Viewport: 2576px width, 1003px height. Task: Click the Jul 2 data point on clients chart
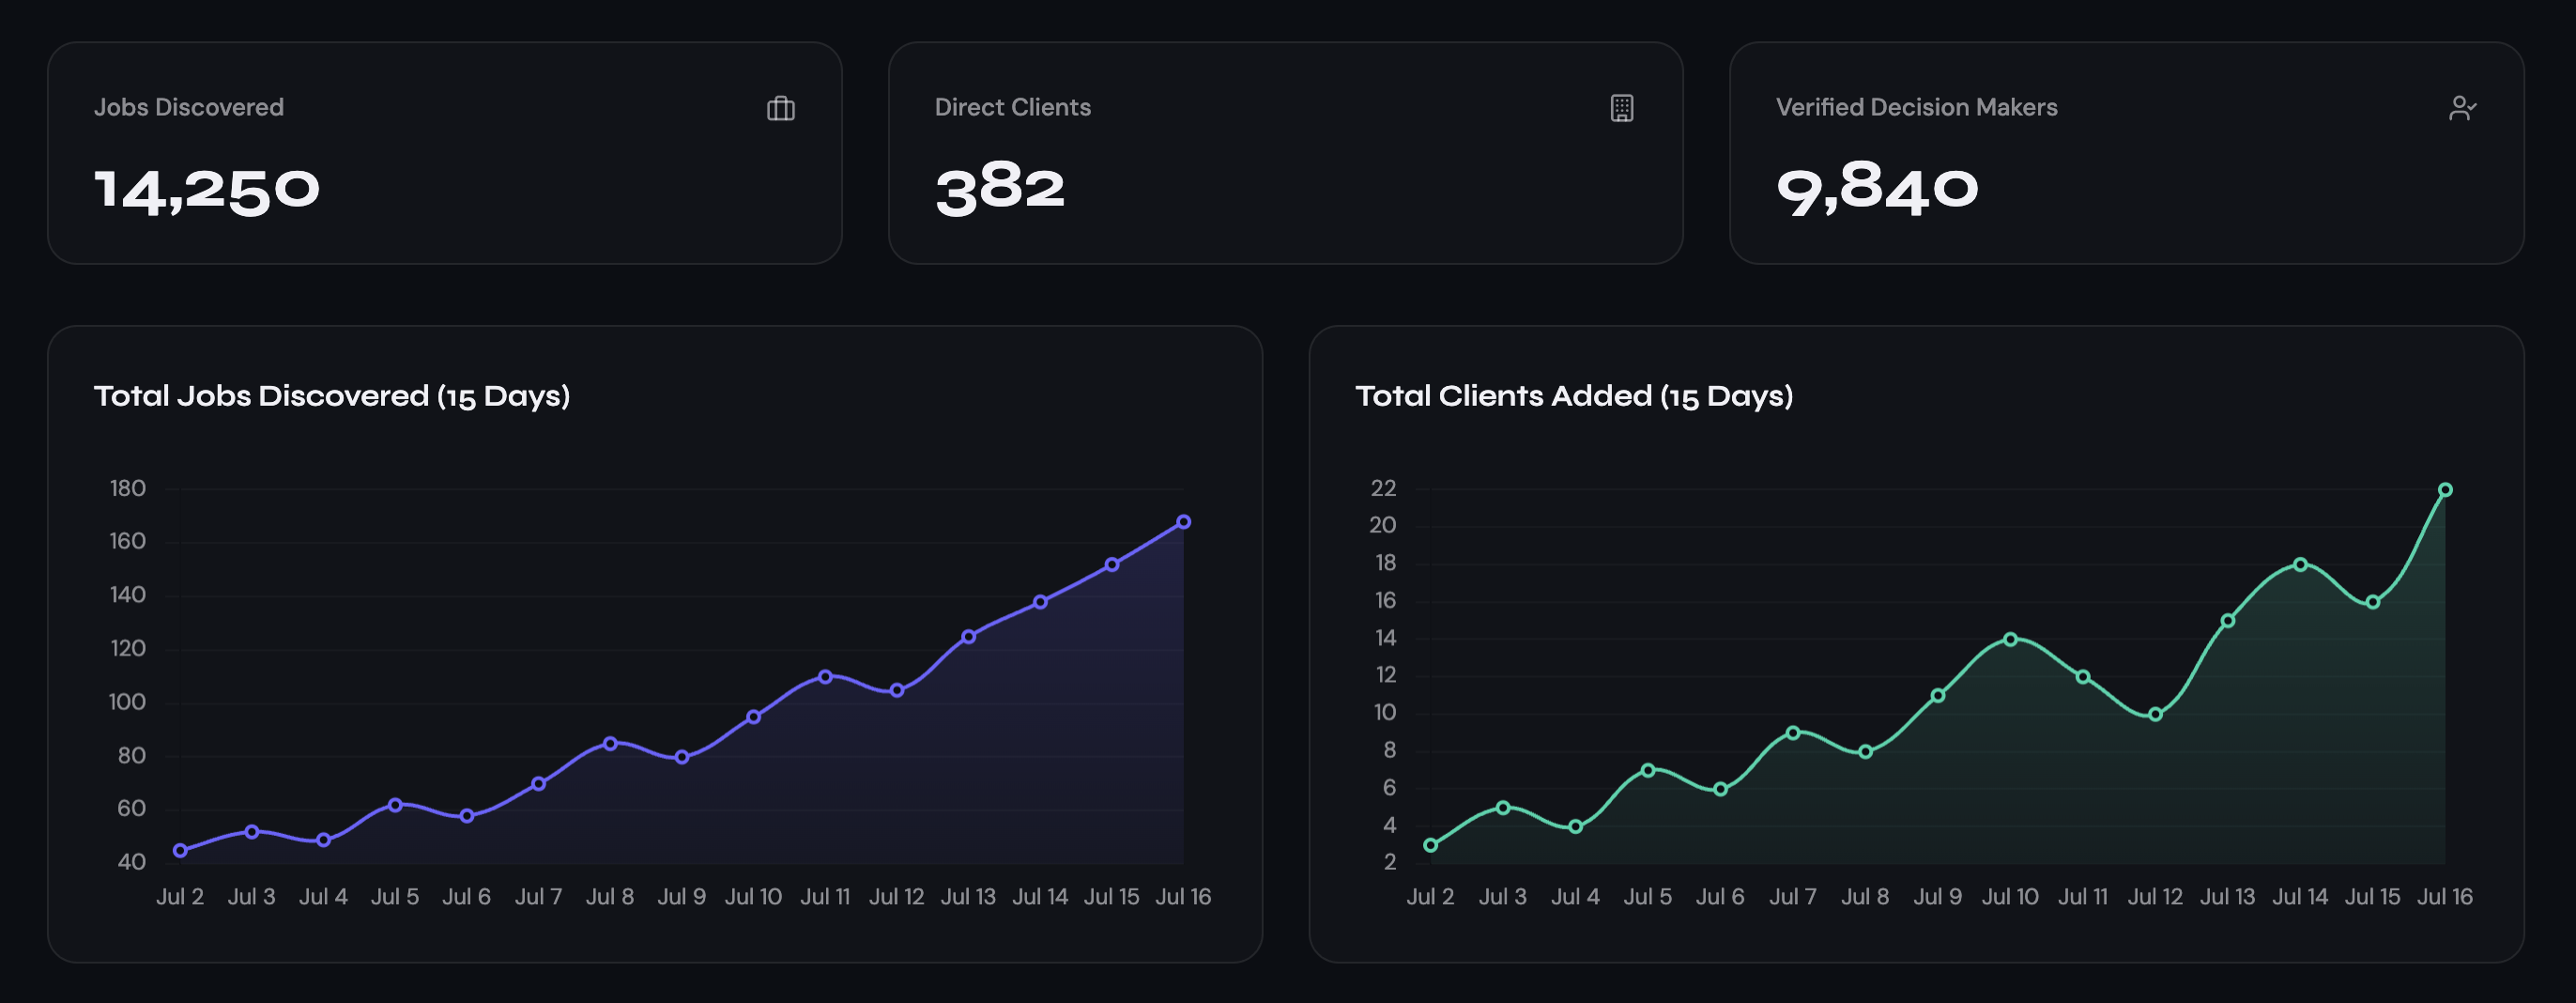1431,846
